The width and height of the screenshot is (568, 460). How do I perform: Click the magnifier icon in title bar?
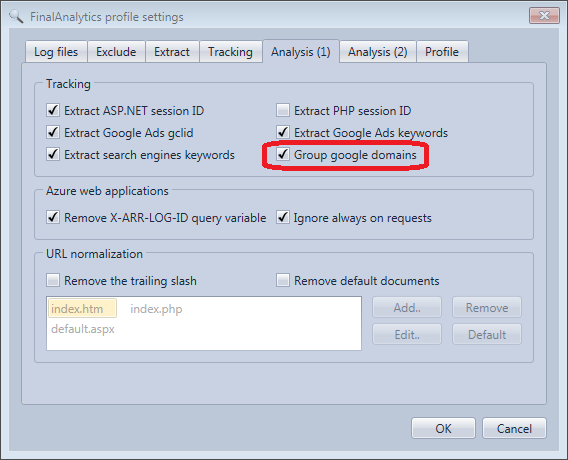coord(16,16)
